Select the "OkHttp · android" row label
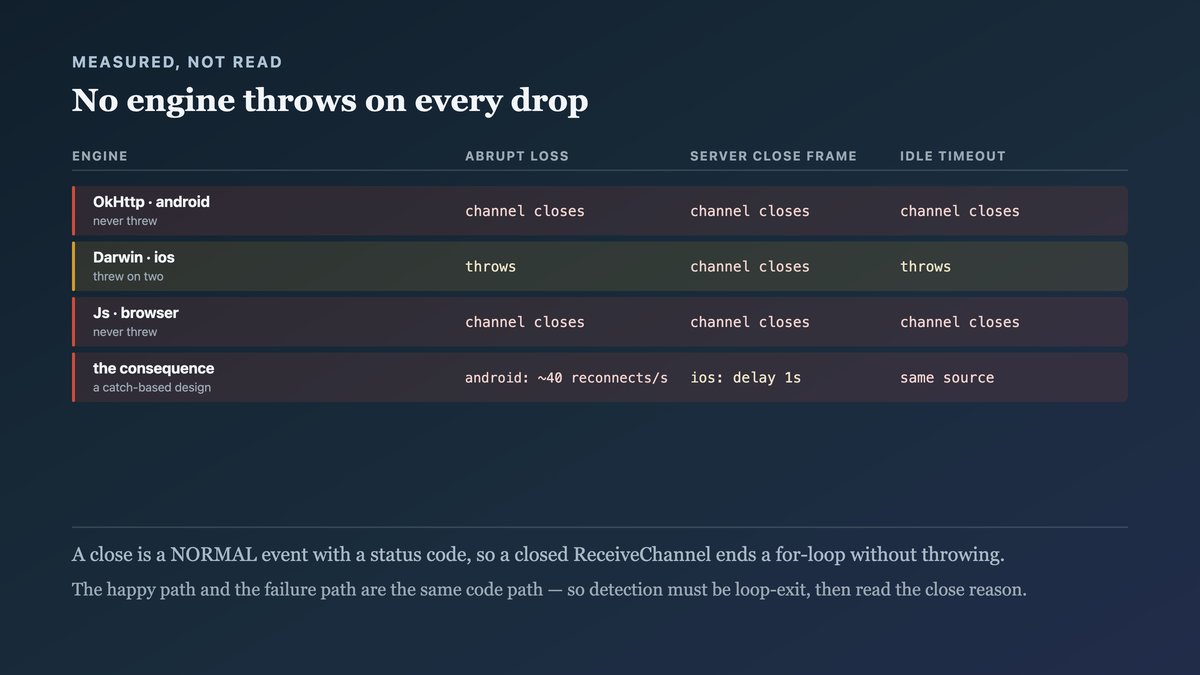The height and width of the screenshot is (675, 1200). tap(151, 202)
